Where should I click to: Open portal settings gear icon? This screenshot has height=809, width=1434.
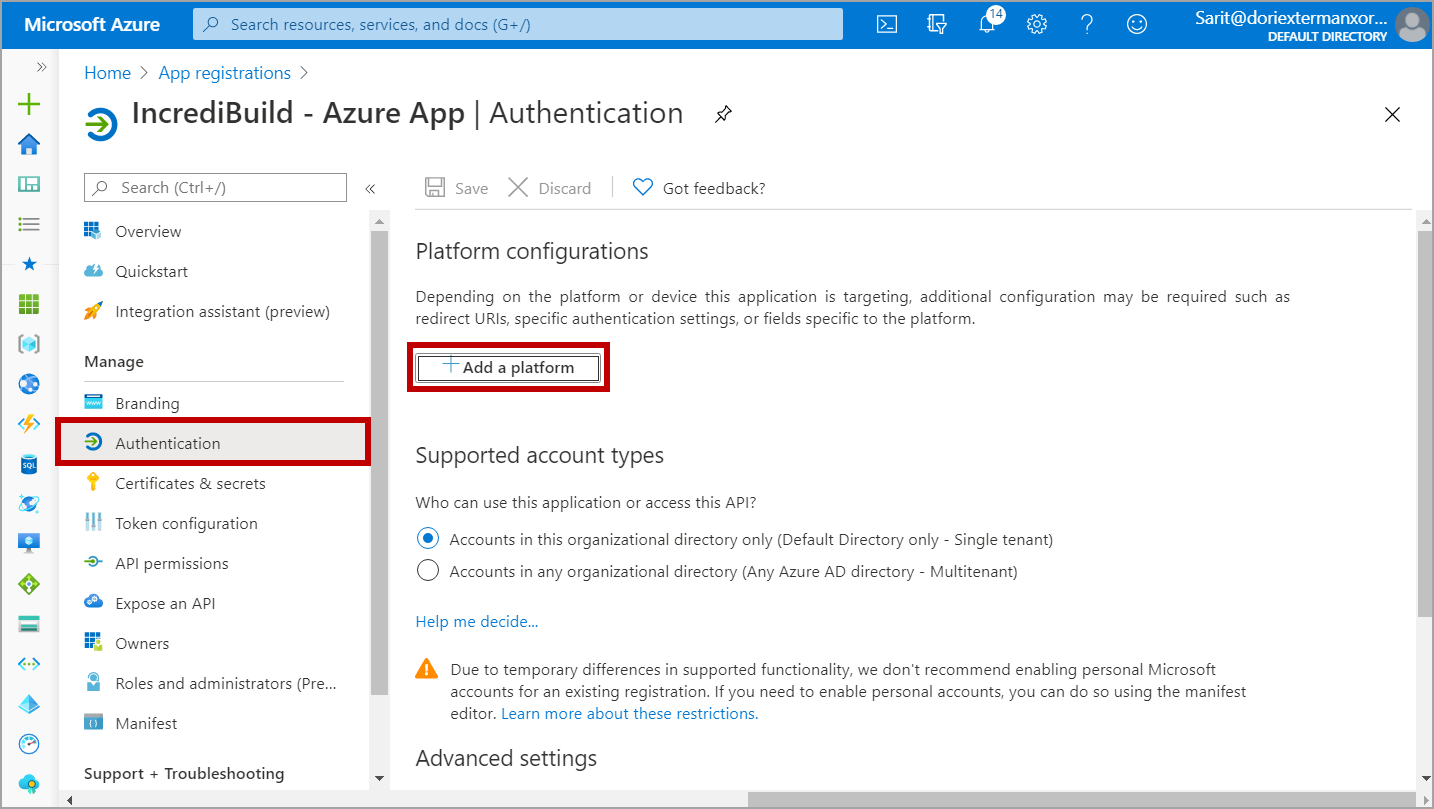(x=1037, y=24)
